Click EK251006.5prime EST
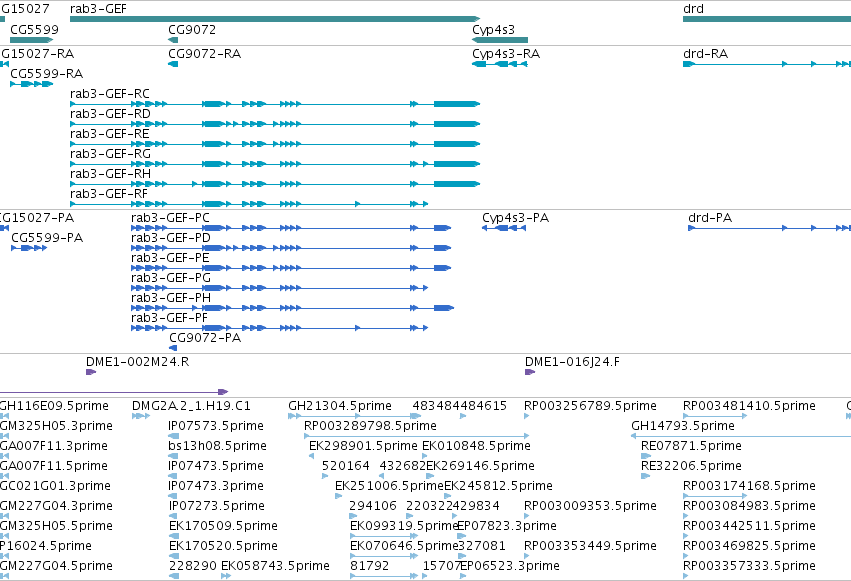 click(338, 496)
